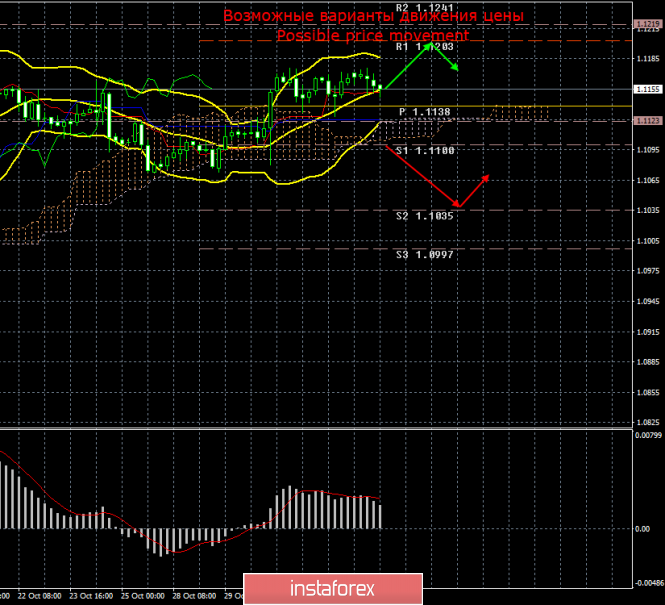The width and height of the screenshot is (665, 605).
Task: Click the S1 1.1100 support label
Action: pyautogui.click(x=425, y=151)
